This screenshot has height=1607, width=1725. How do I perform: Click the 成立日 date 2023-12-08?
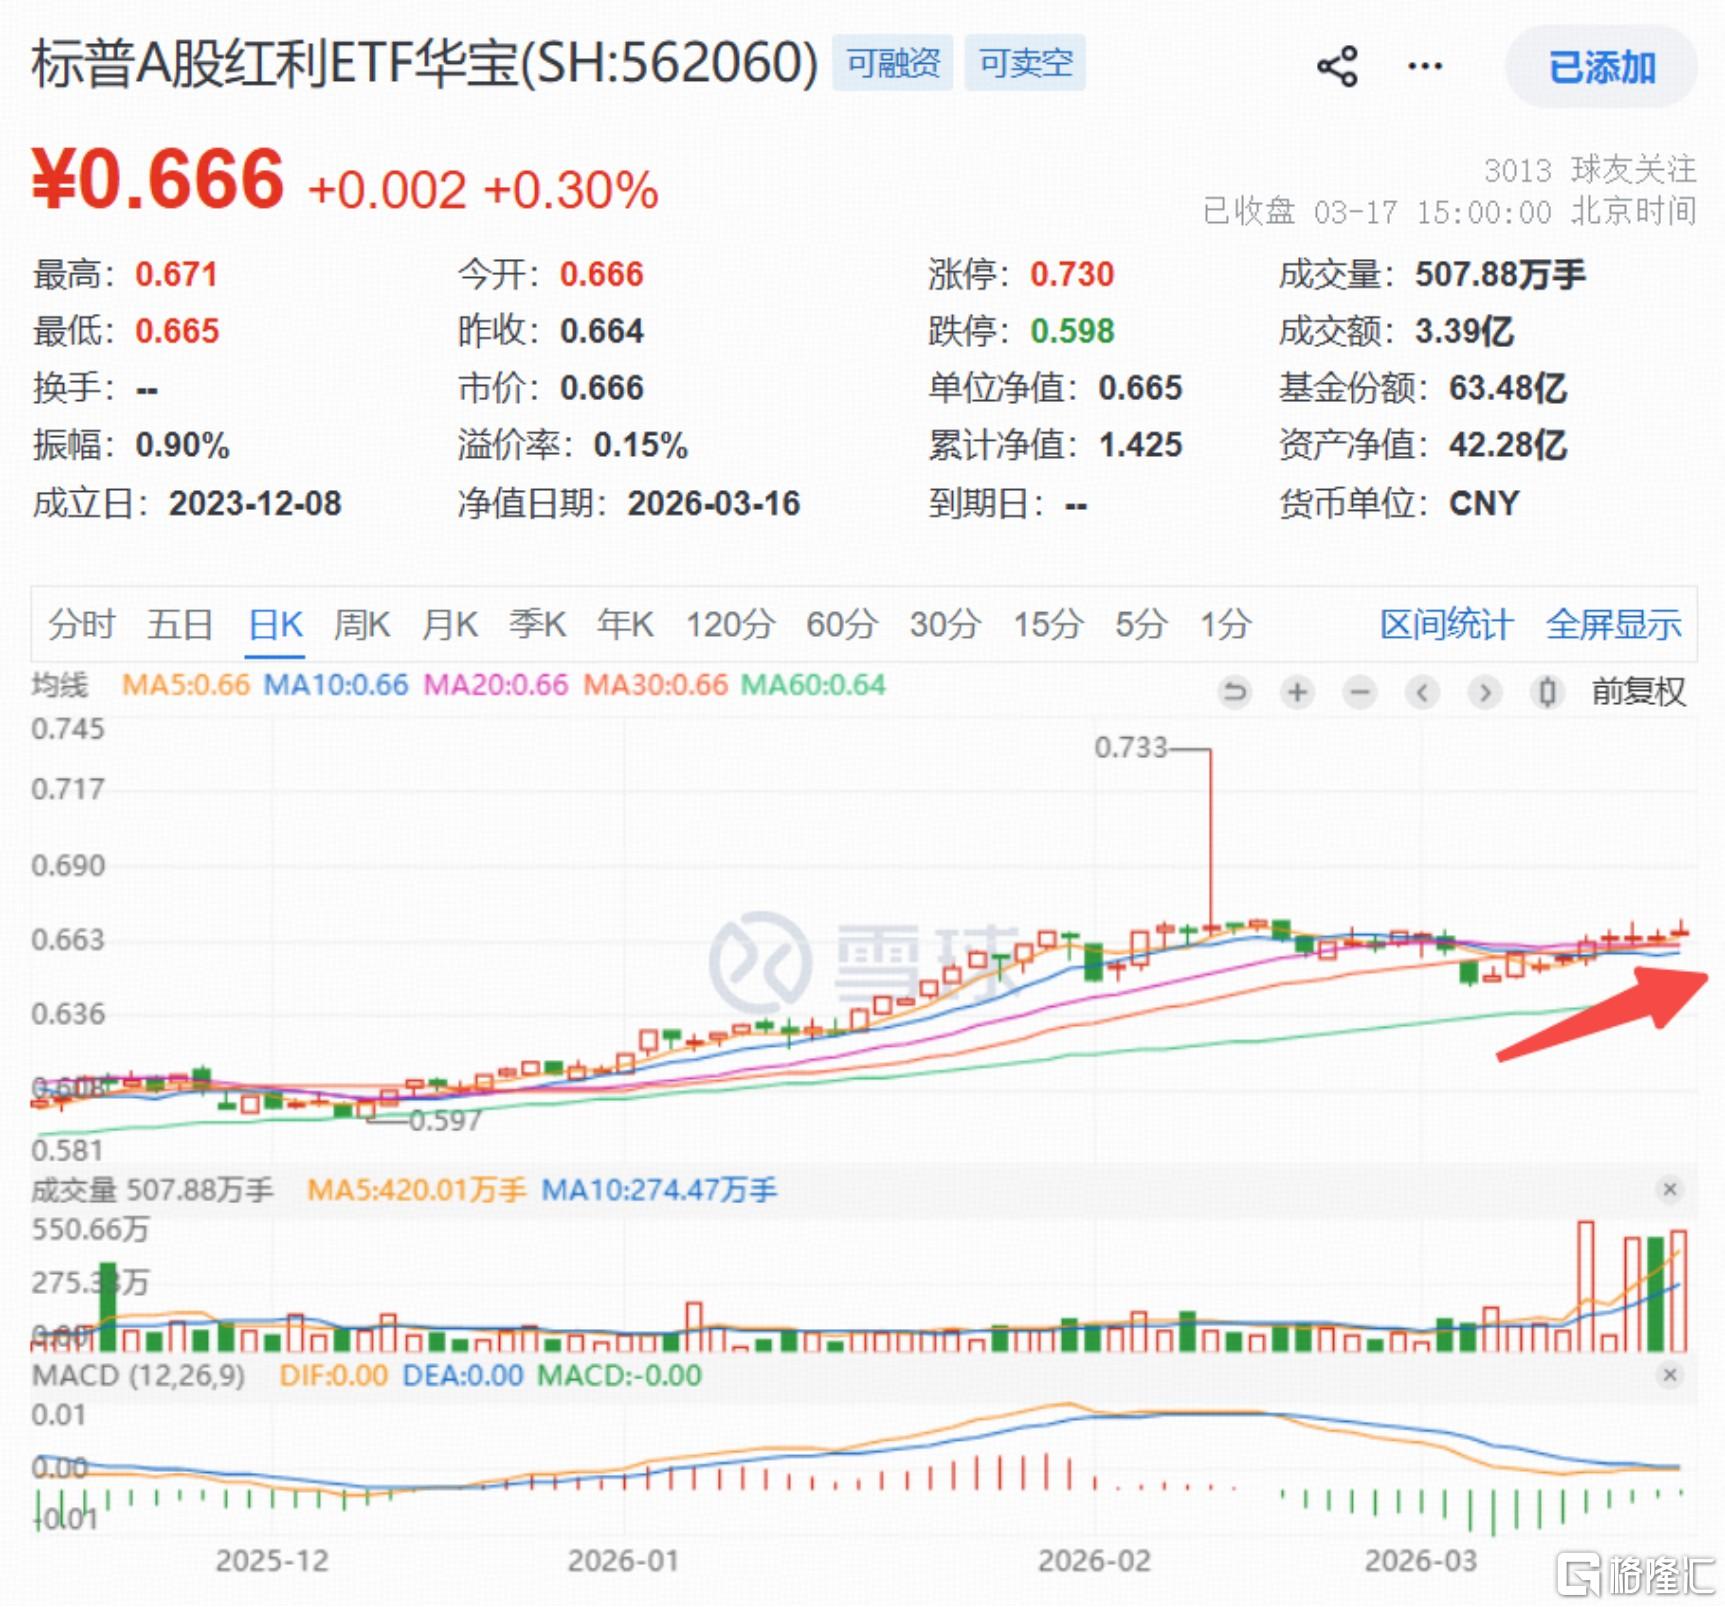pos(255,503)
